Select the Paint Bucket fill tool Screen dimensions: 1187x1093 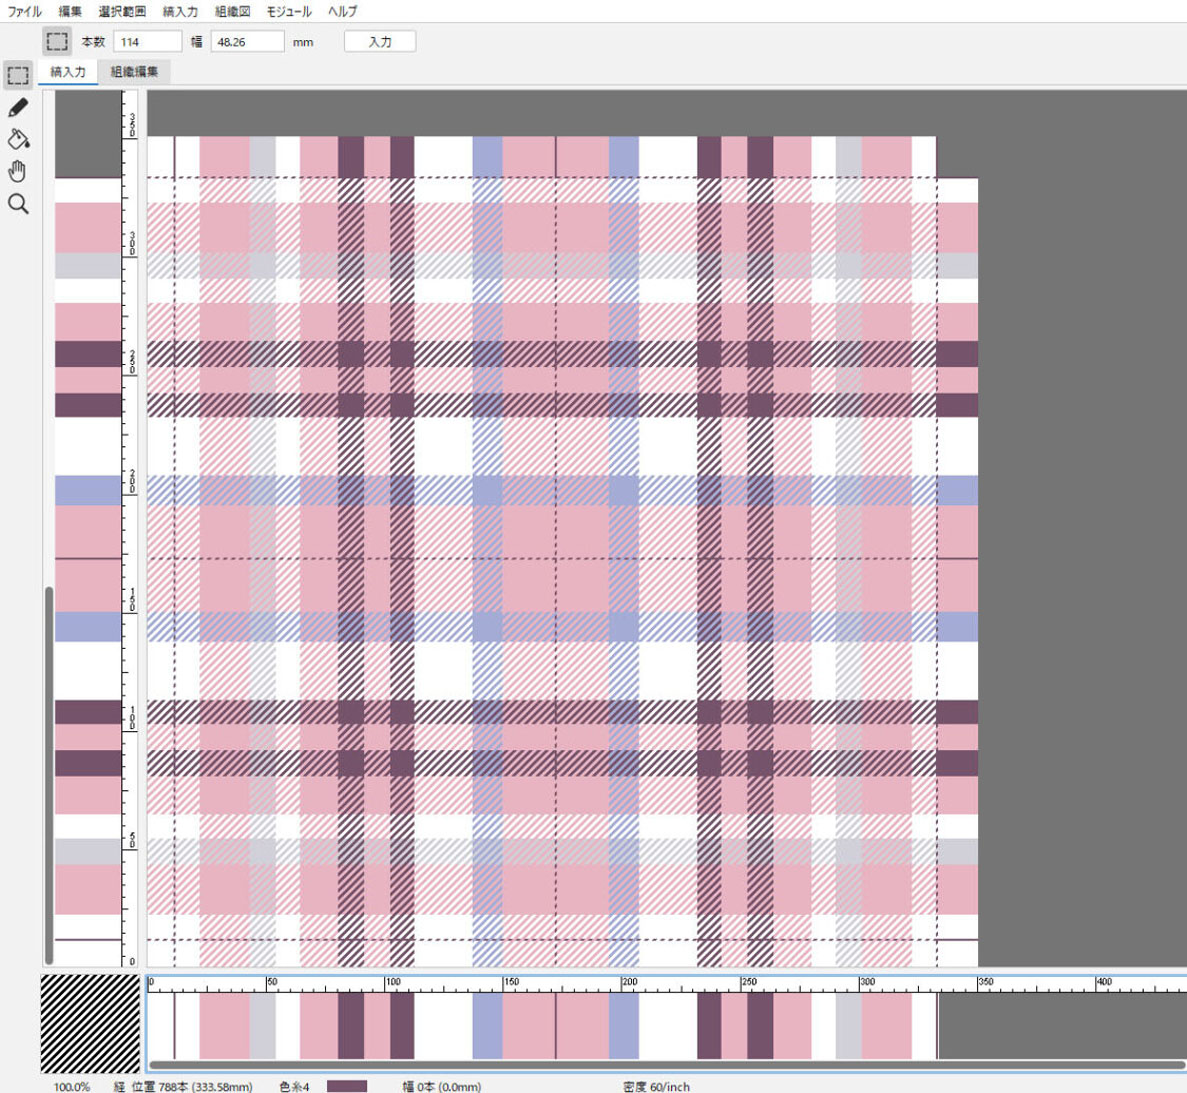point(18,139)
